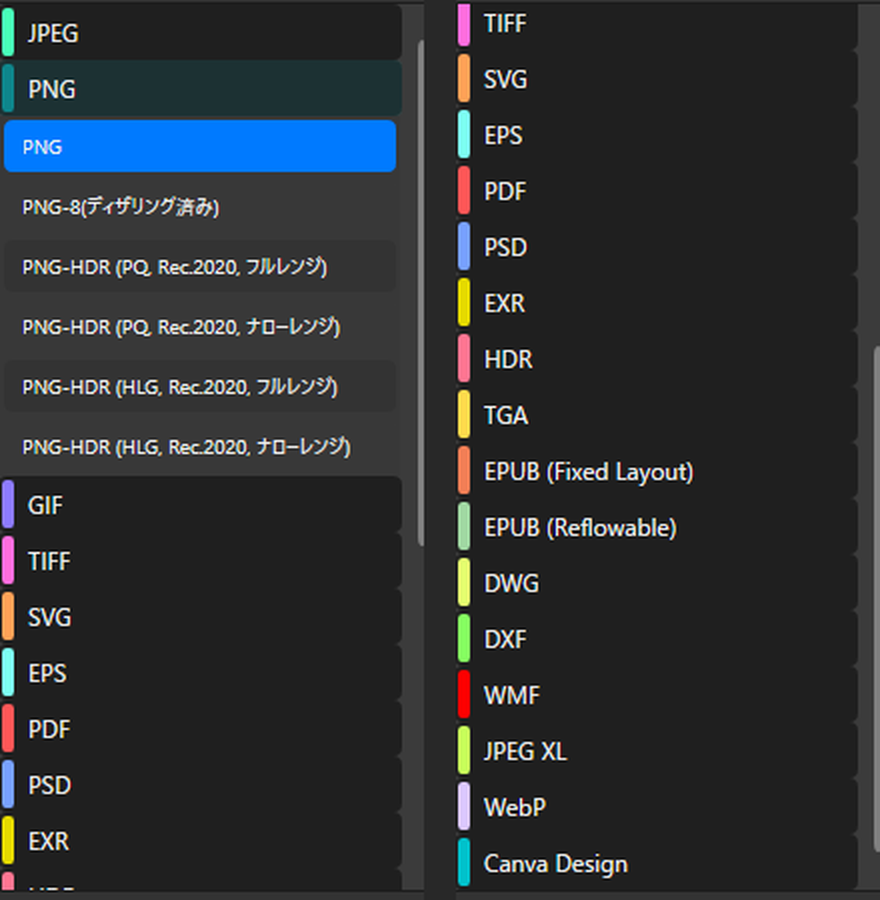Pick PNG-HDR (HLG, Rec.2020, フルレンジ) preset
This screenshot has width=880, height=900.
pos(200,386)
